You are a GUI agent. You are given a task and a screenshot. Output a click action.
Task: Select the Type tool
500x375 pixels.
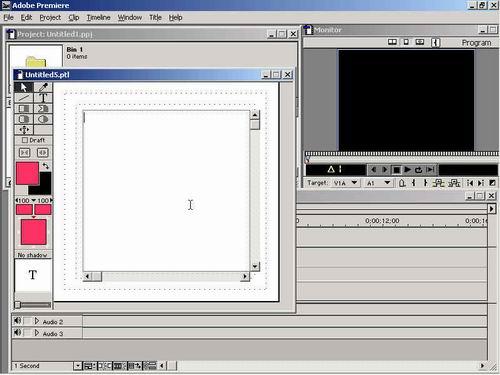pos(43,98)
